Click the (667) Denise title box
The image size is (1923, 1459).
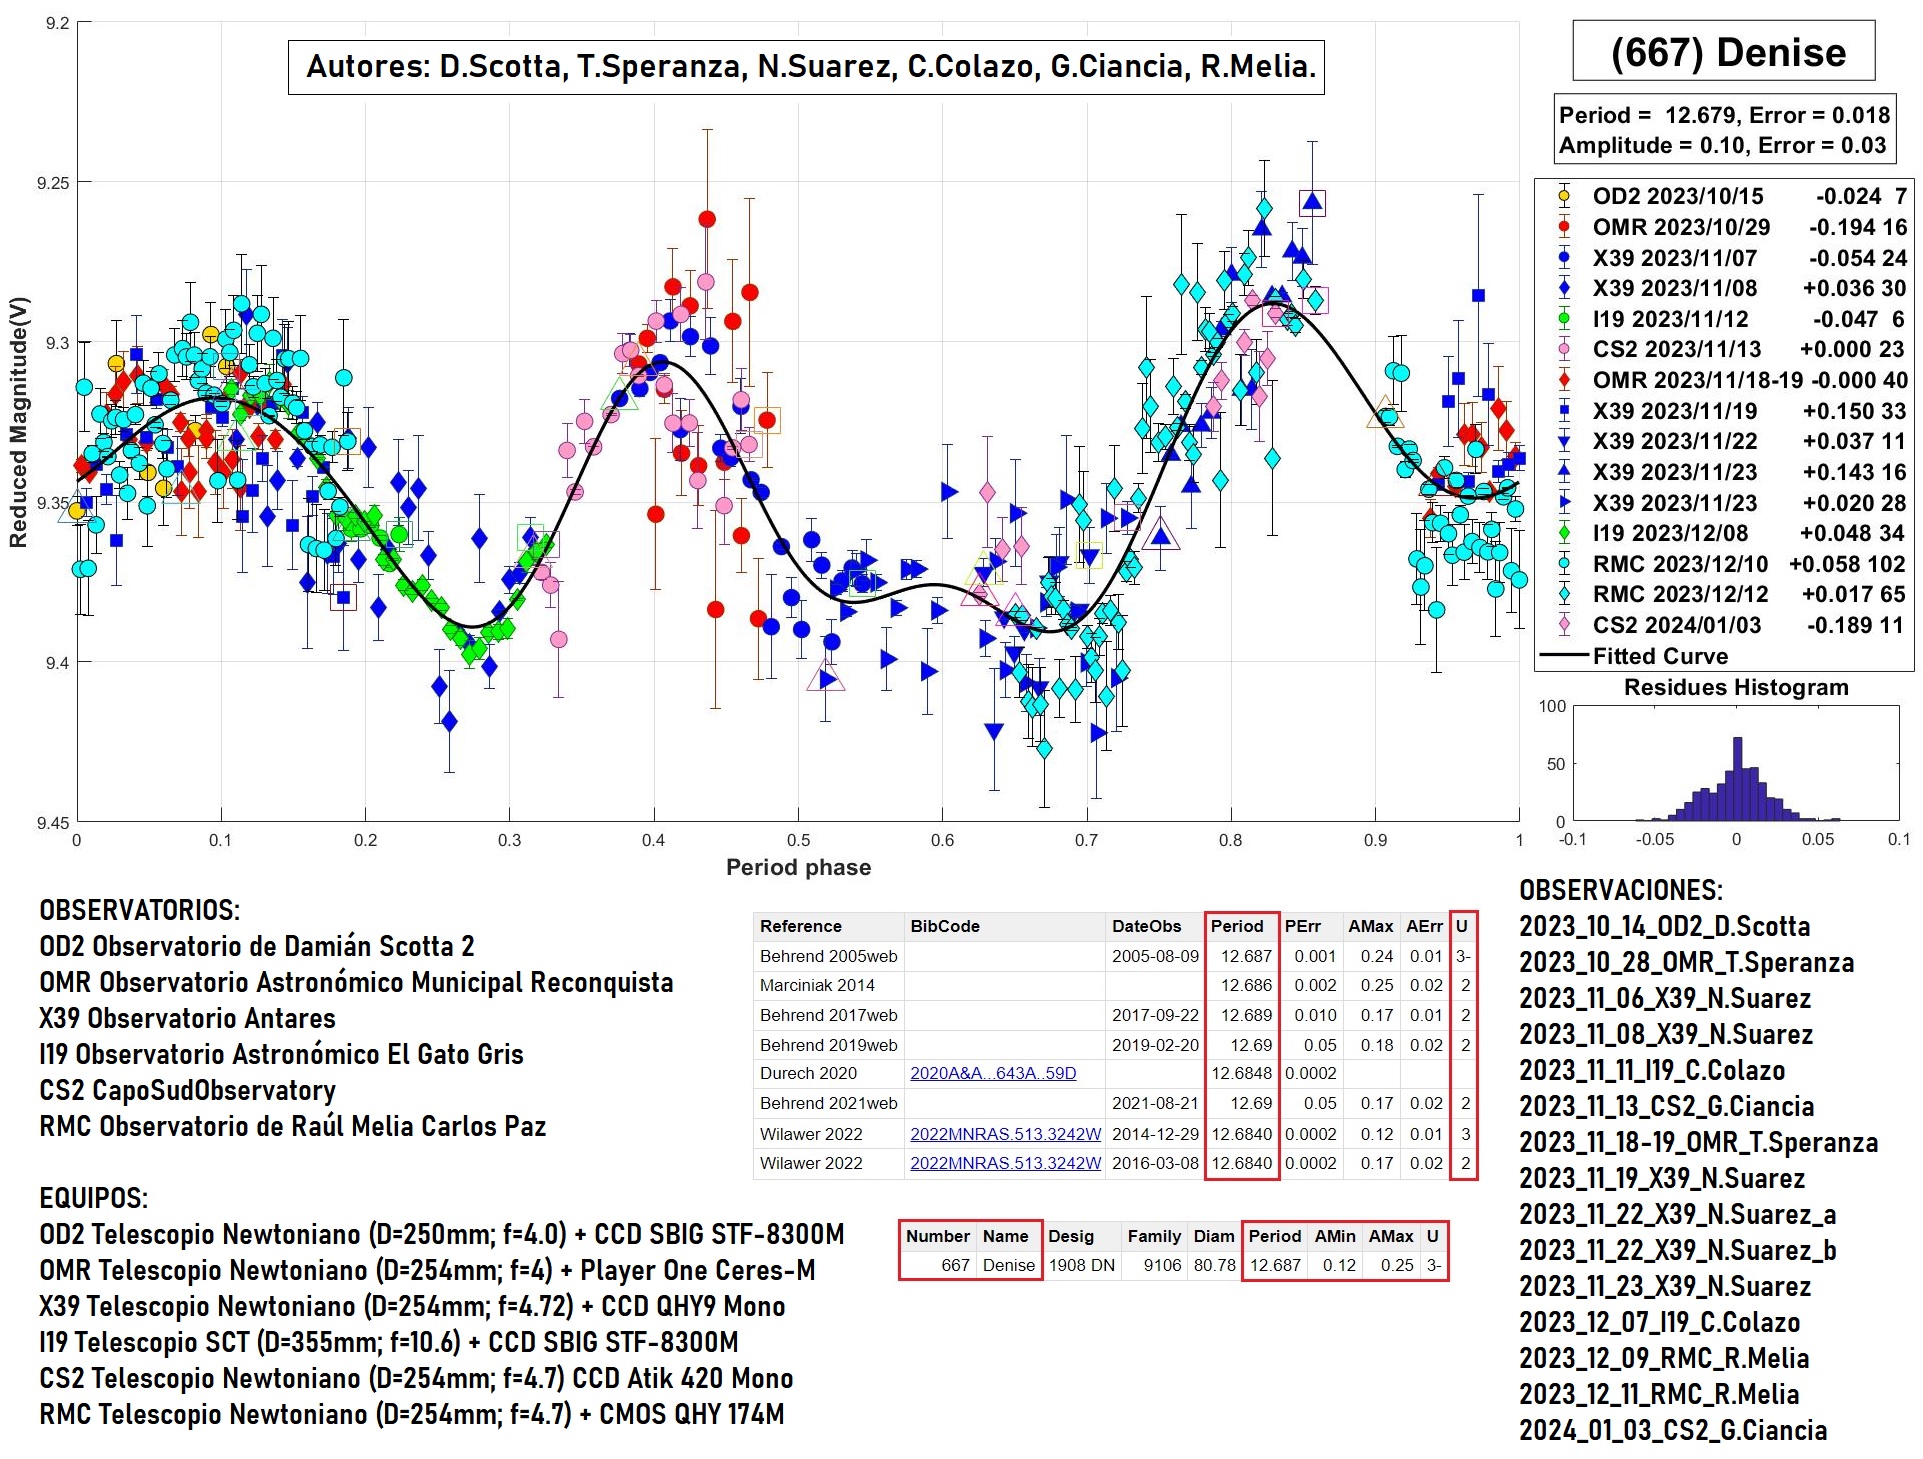[x=1724, y=51]
